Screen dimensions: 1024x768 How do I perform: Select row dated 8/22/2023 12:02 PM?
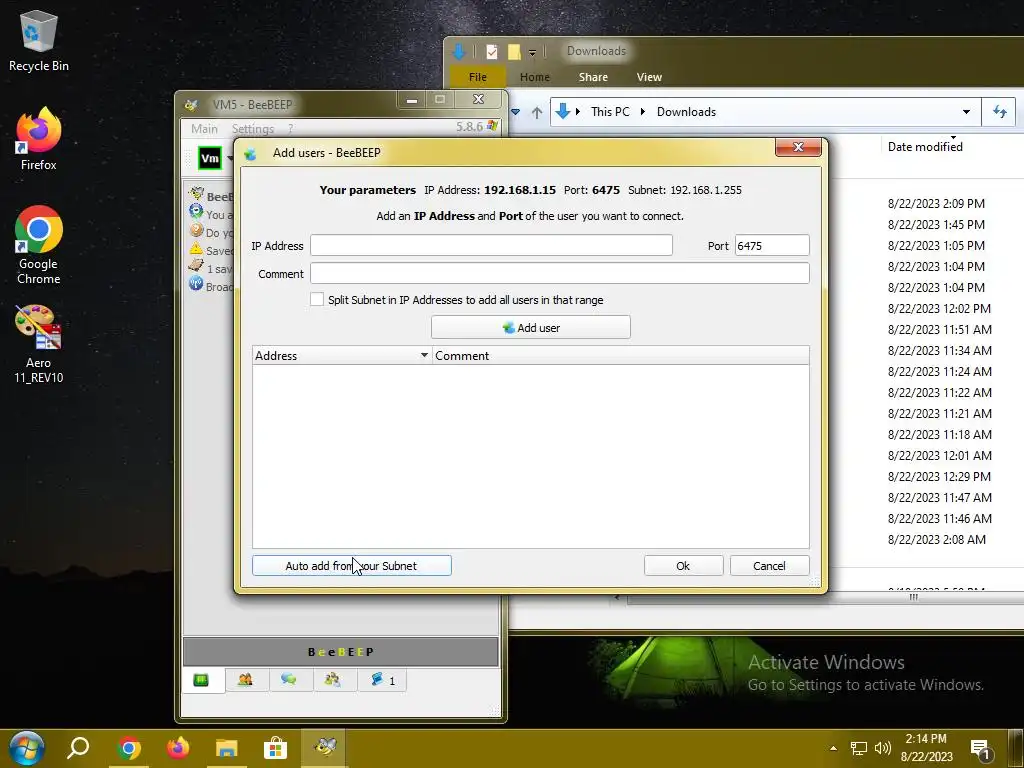(939, 308)
